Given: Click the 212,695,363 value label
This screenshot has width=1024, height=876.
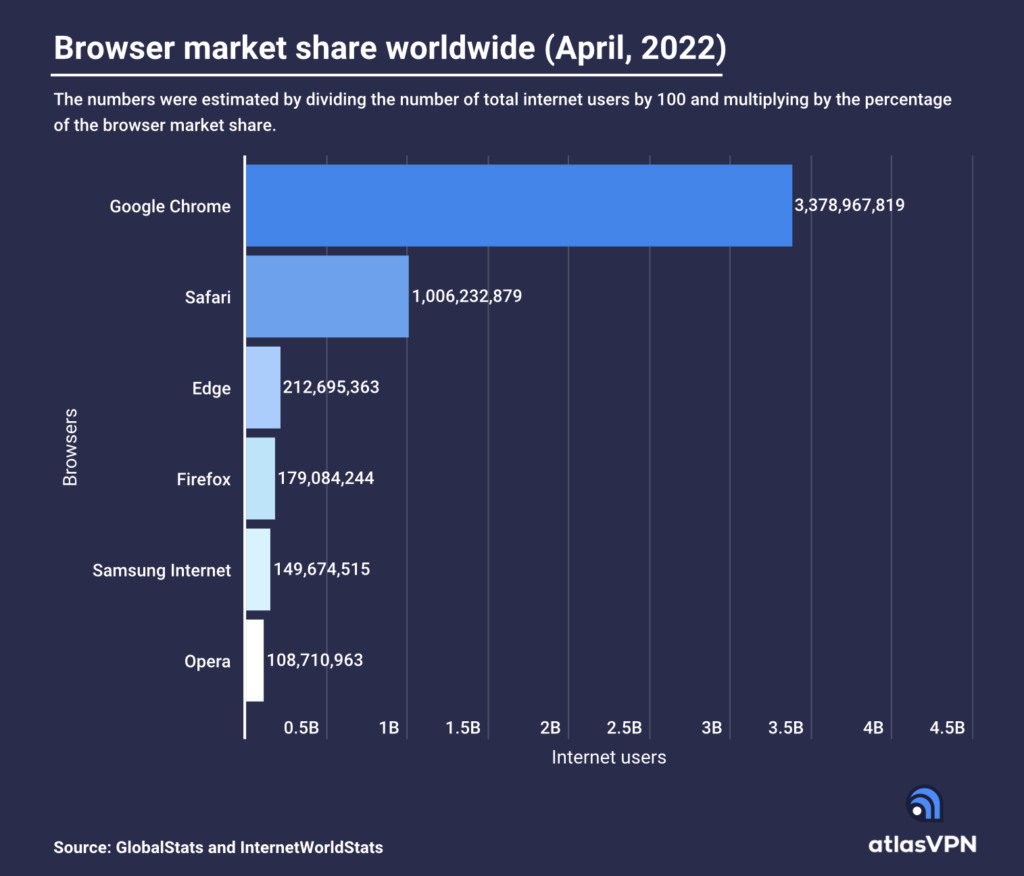Looking at the screenshot, I should pyautogui.click(x=331, y=388).
